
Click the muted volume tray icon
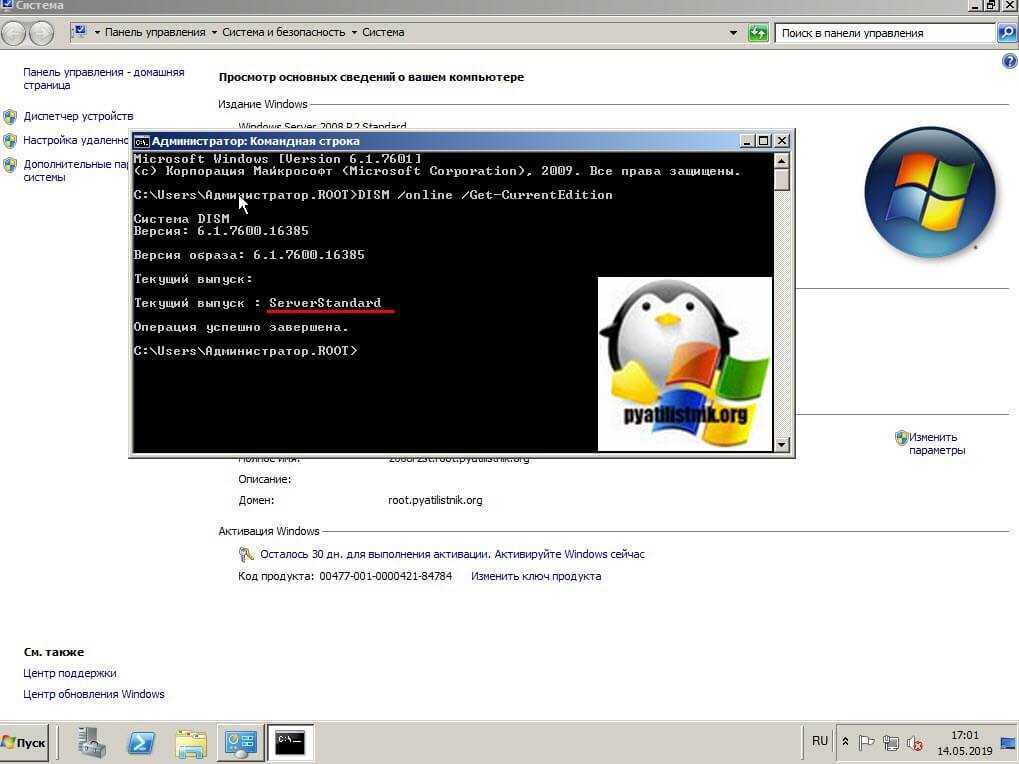click(x=914, y=743)
